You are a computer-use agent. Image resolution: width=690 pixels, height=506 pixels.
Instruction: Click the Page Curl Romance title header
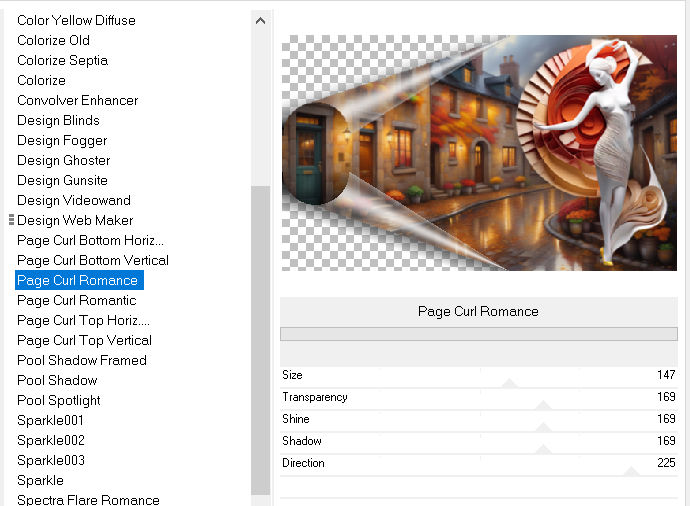point(478,311)
